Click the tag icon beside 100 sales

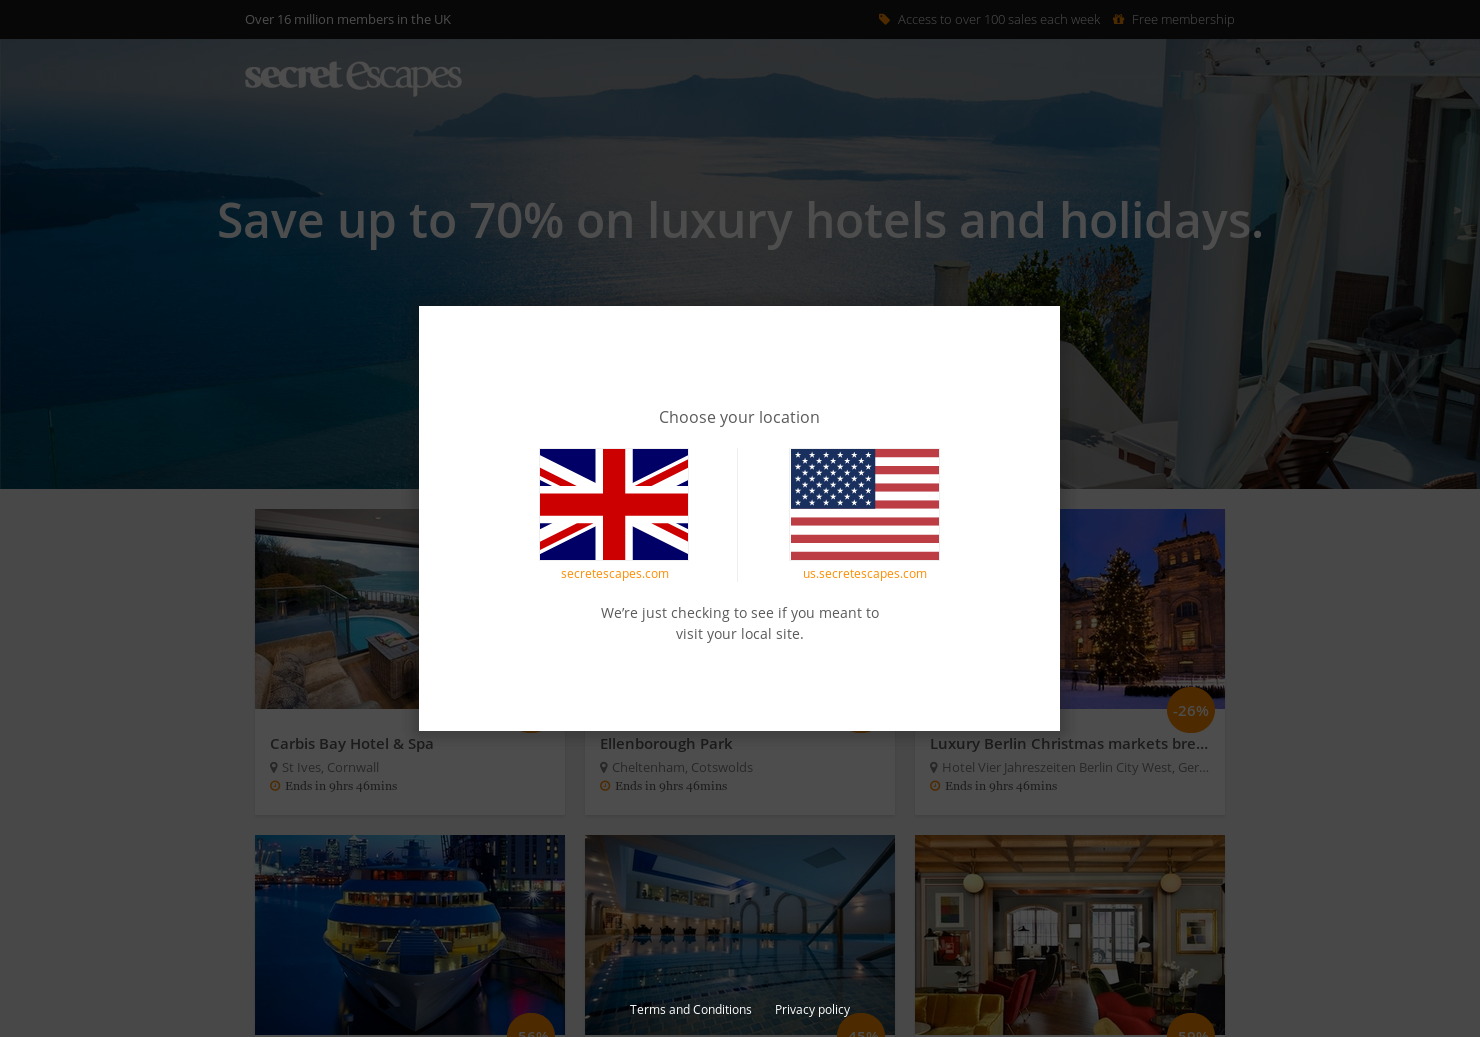pos(884,19)
